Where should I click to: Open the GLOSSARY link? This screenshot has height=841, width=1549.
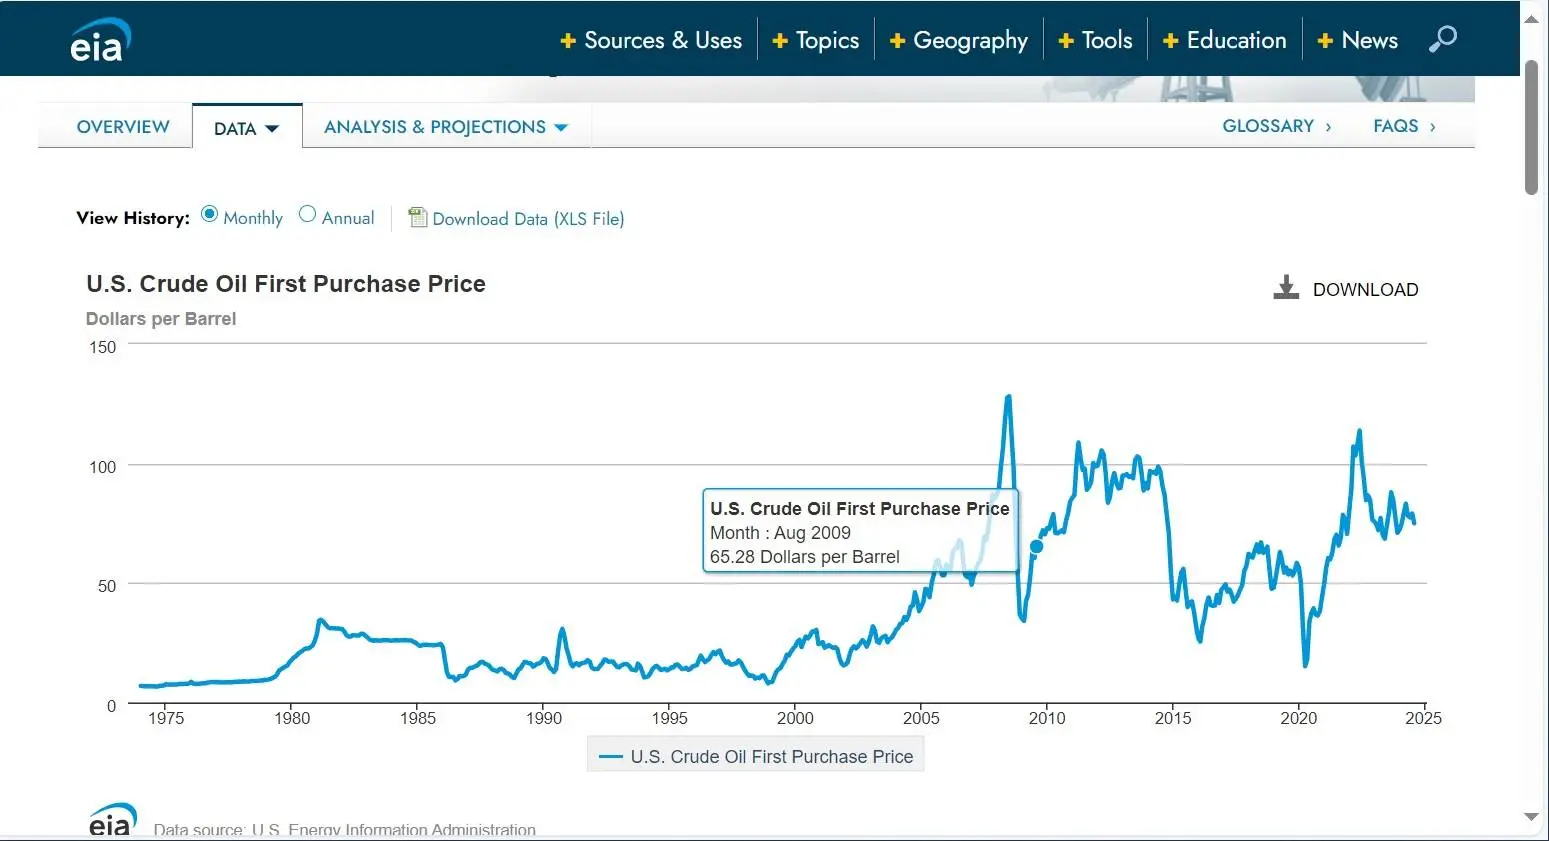pos(1276,126)
